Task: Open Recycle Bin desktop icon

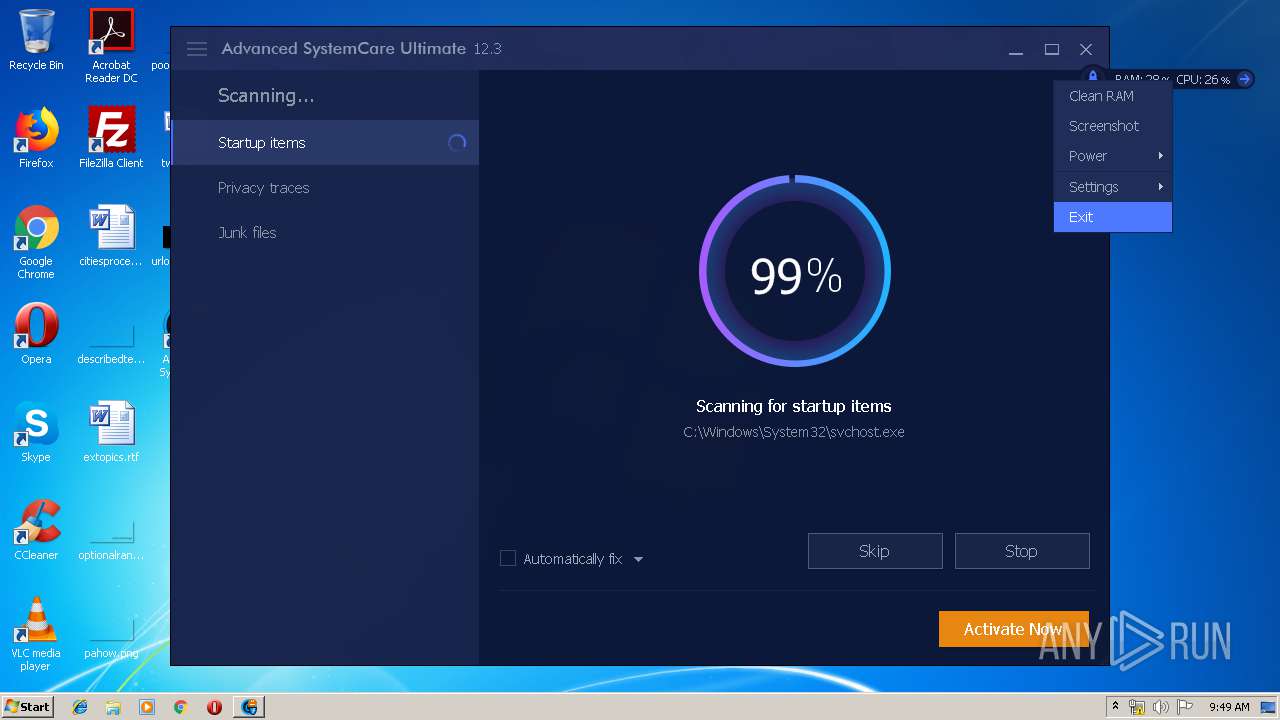Action: 36,40
